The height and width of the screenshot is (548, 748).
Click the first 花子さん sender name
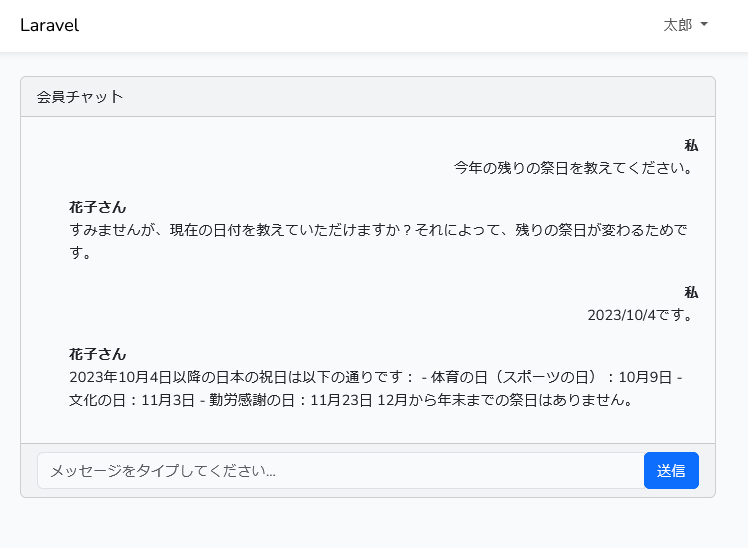click(97, 207)
